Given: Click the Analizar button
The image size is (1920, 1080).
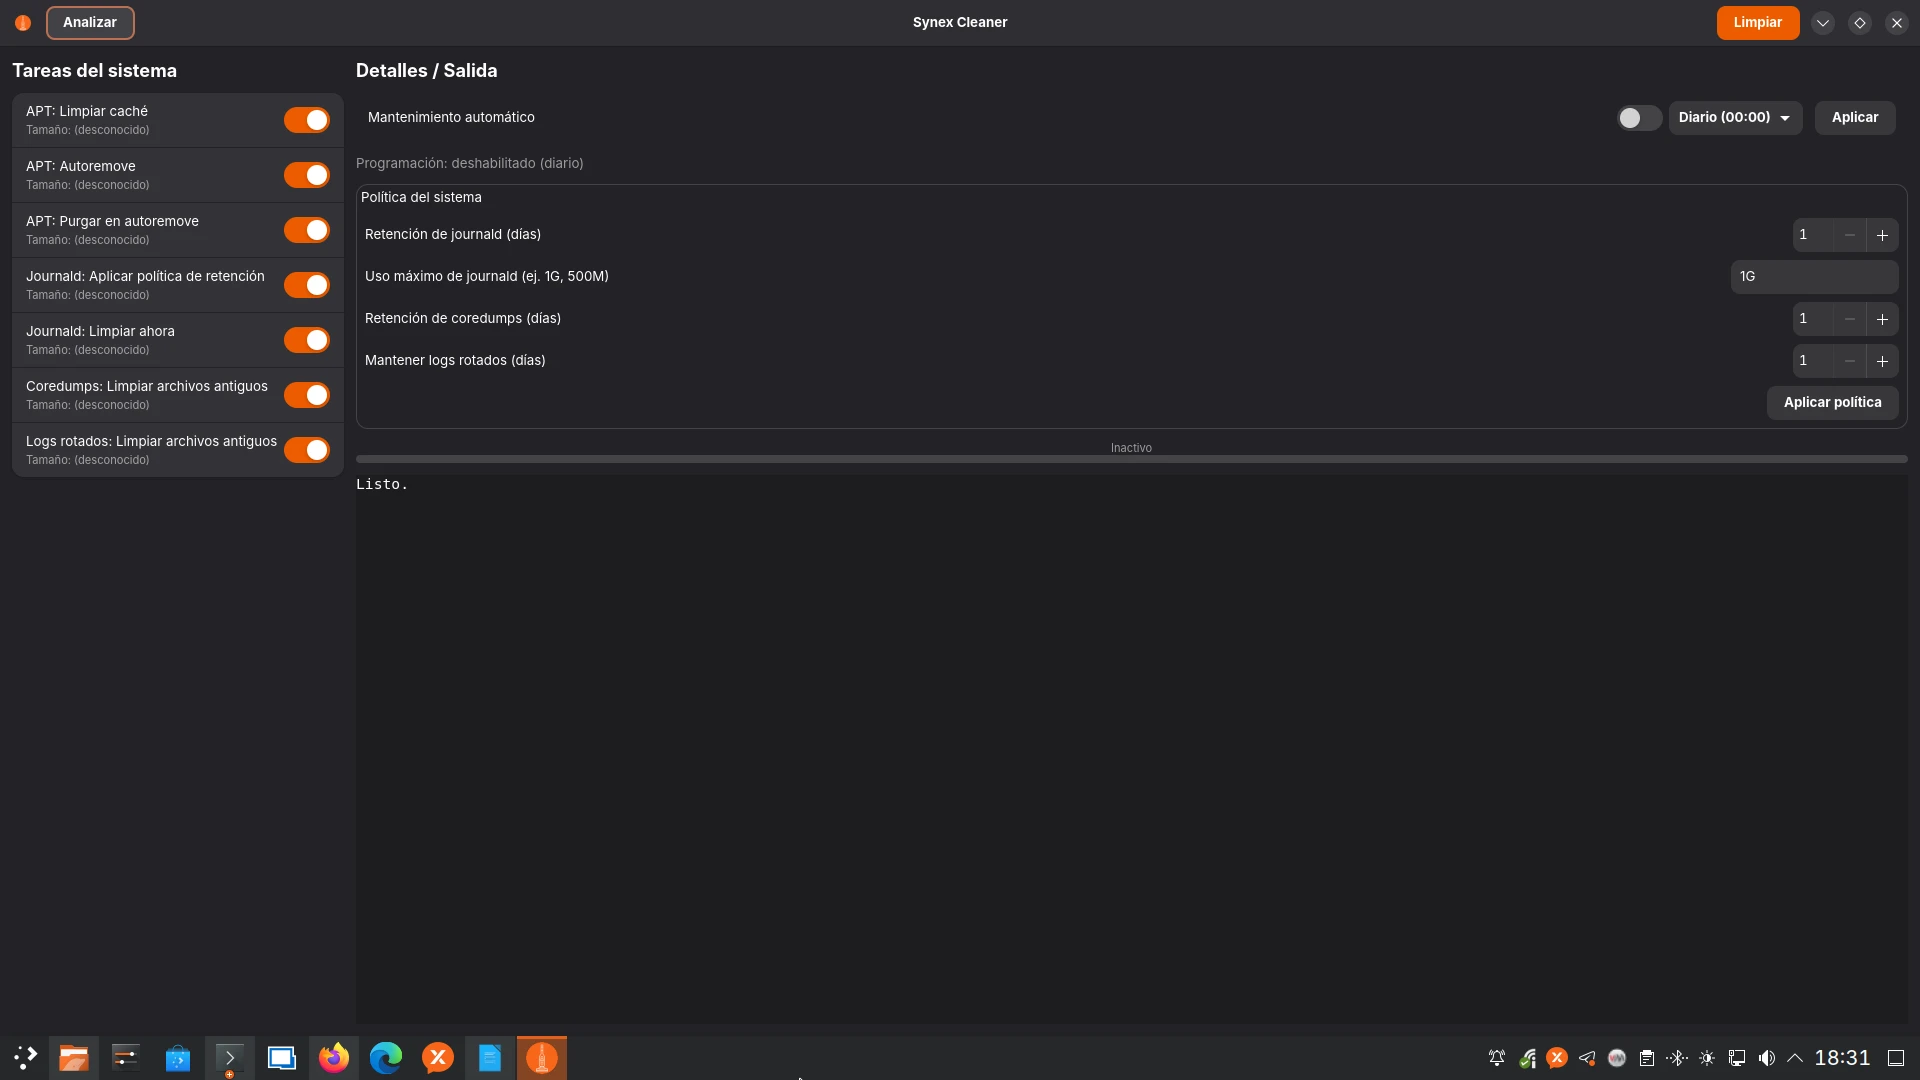Looking at the screenshot, I should 90,22.
